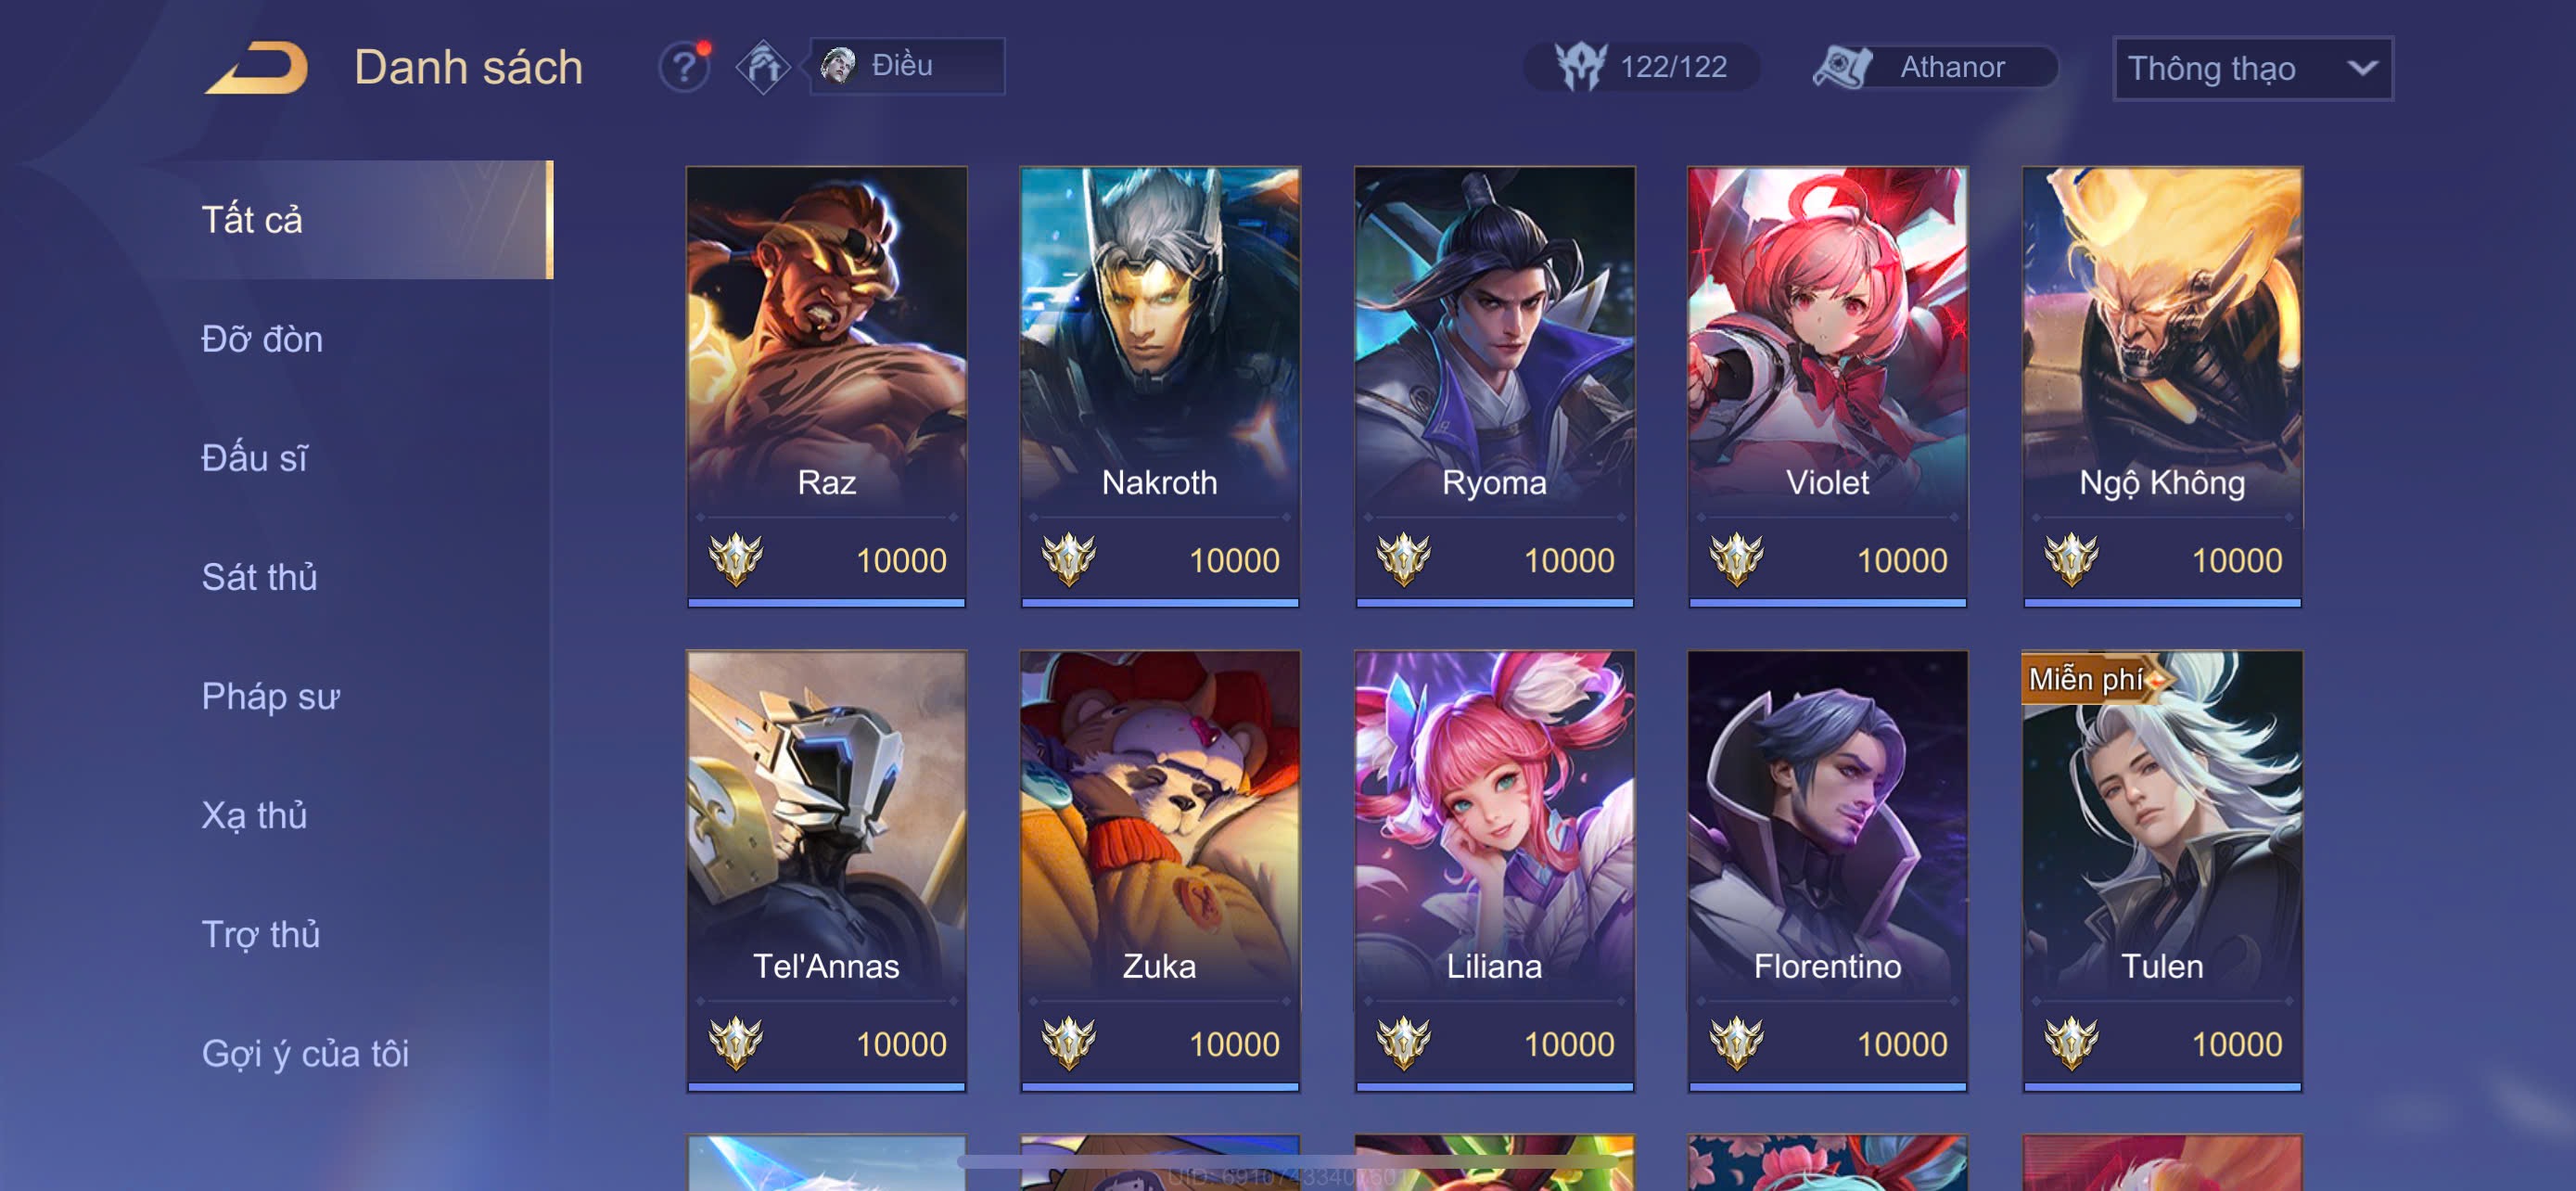Click the golden back arrow icon

tap(256, 68)
